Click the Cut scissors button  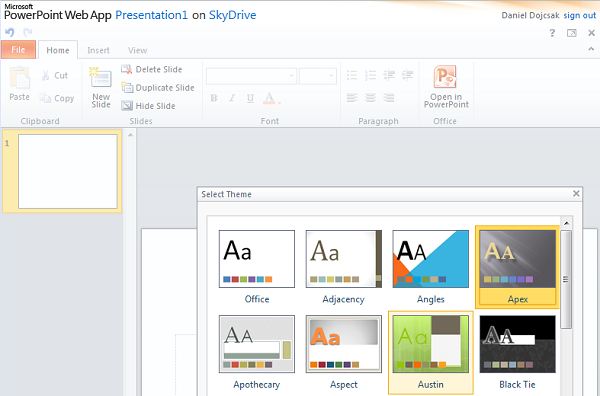pos(54,75)
